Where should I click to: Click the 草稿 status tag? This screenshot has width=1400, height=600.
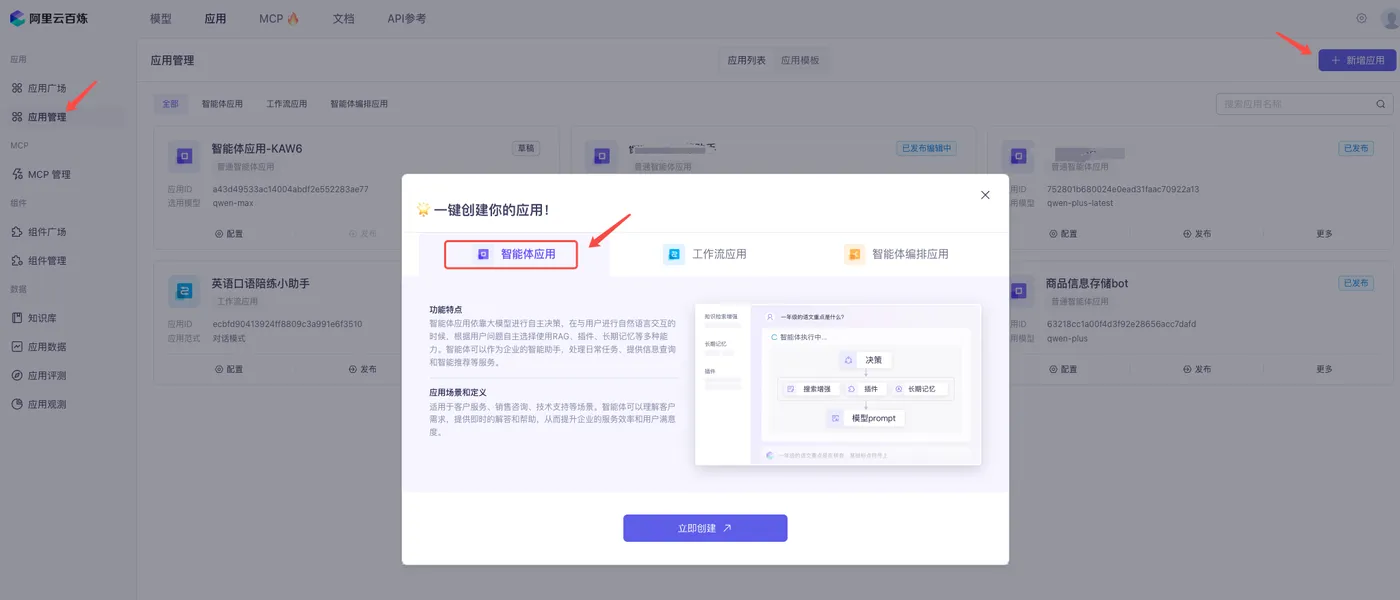525,148
